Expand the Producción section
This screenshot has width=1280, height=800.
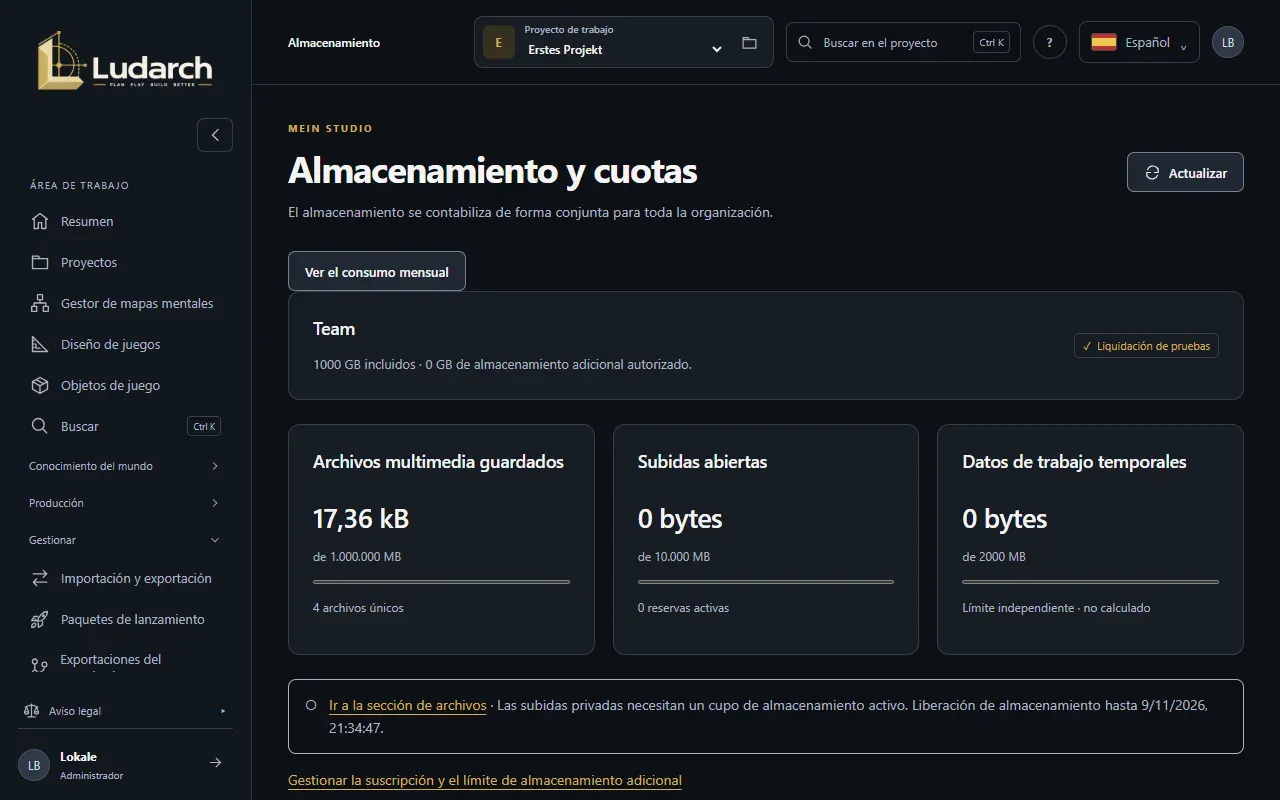(125, 503)
